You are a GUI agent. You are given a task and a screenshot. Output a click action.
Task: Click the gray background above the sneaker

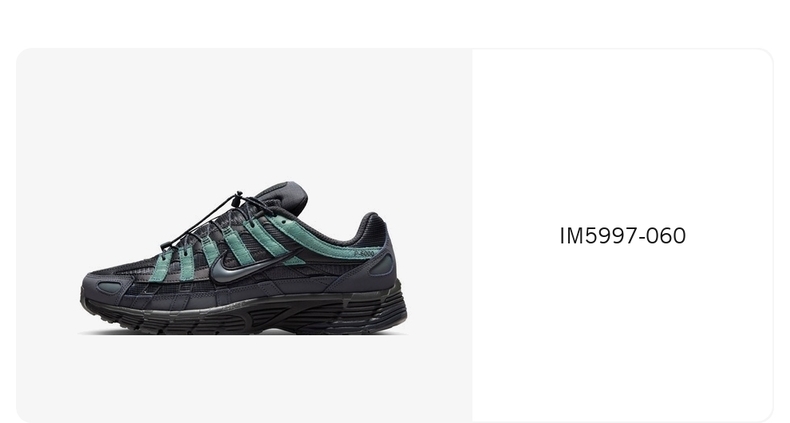(x=244, y=113)
